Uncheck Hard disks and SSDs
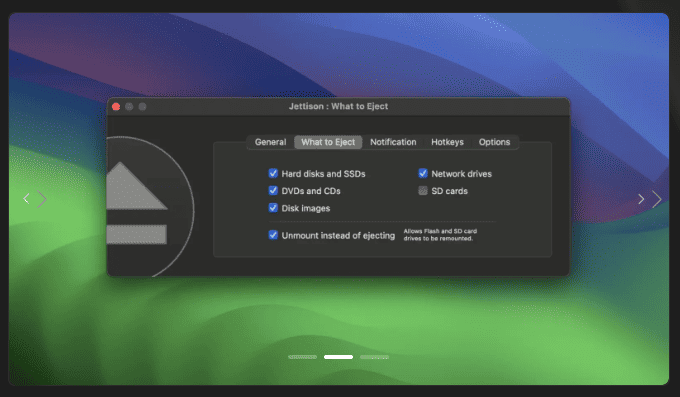Screen dimensions: 680x397 tap(273, 174)
